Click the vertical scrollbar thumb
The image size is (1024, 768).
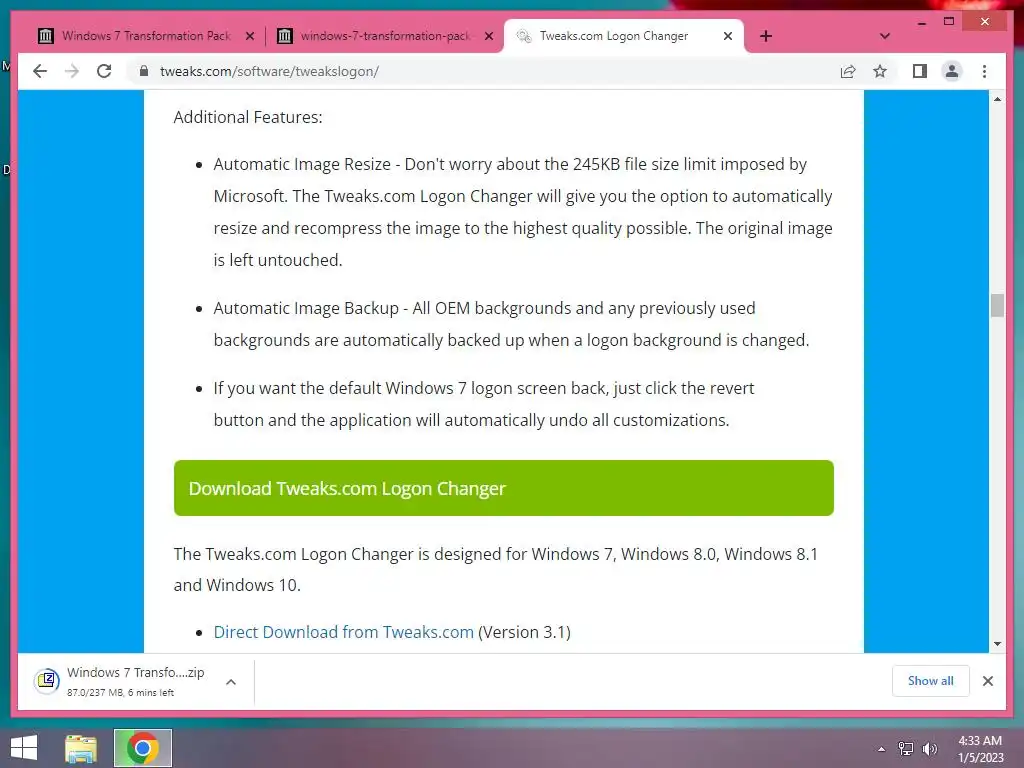(x=997, y=305)
